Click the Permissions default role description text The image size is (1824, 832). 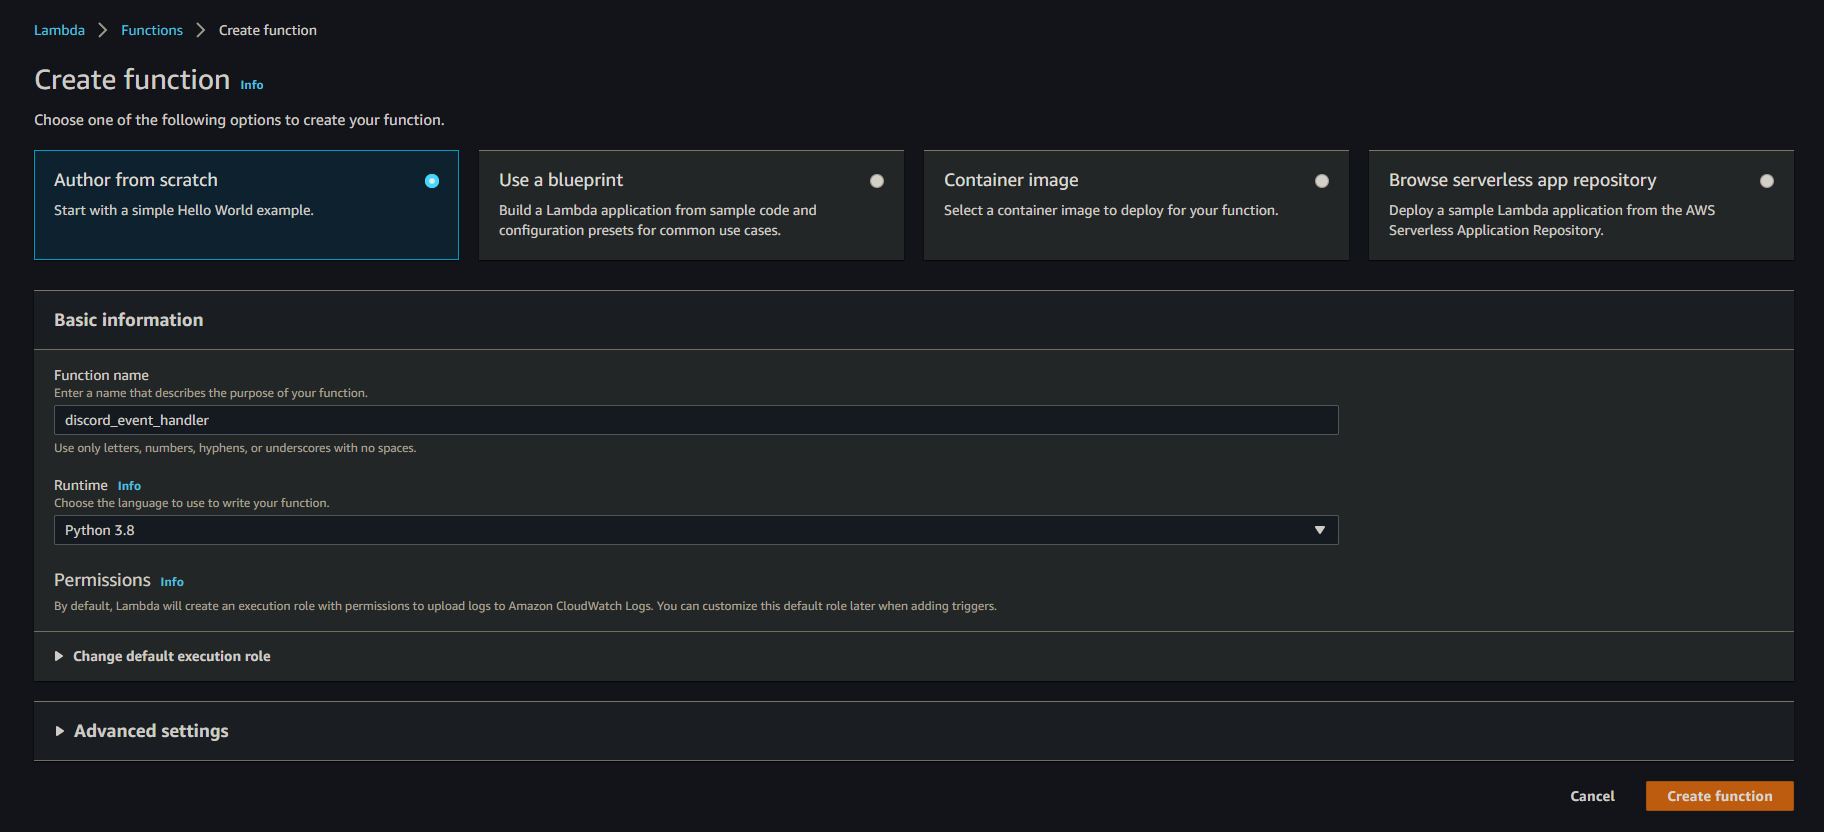point(525,606)
